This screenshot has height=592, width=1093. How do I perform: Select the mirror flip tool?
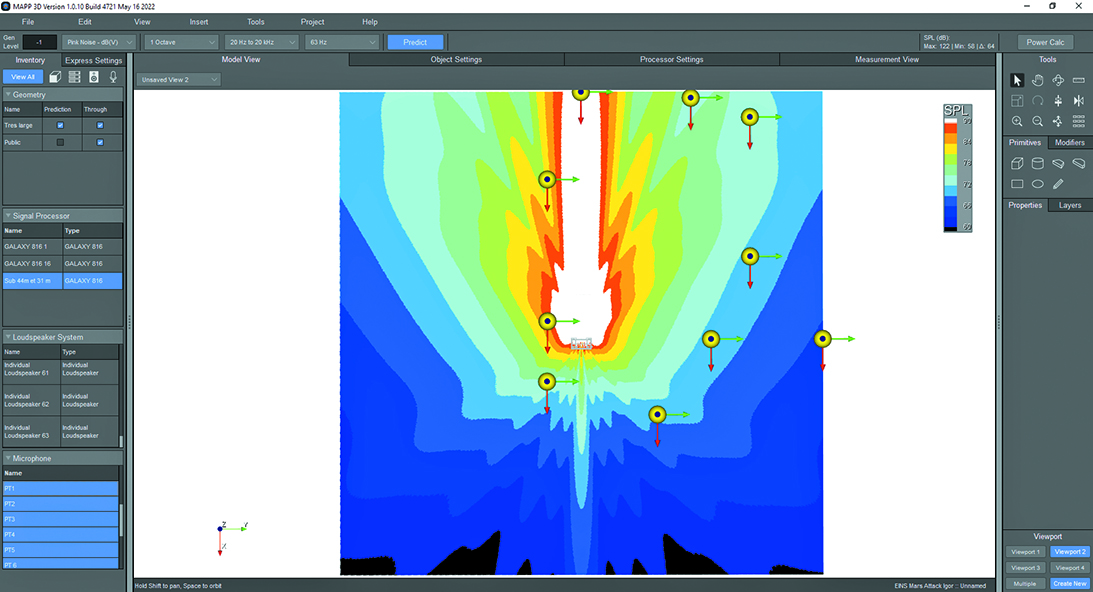point(1078,100)
